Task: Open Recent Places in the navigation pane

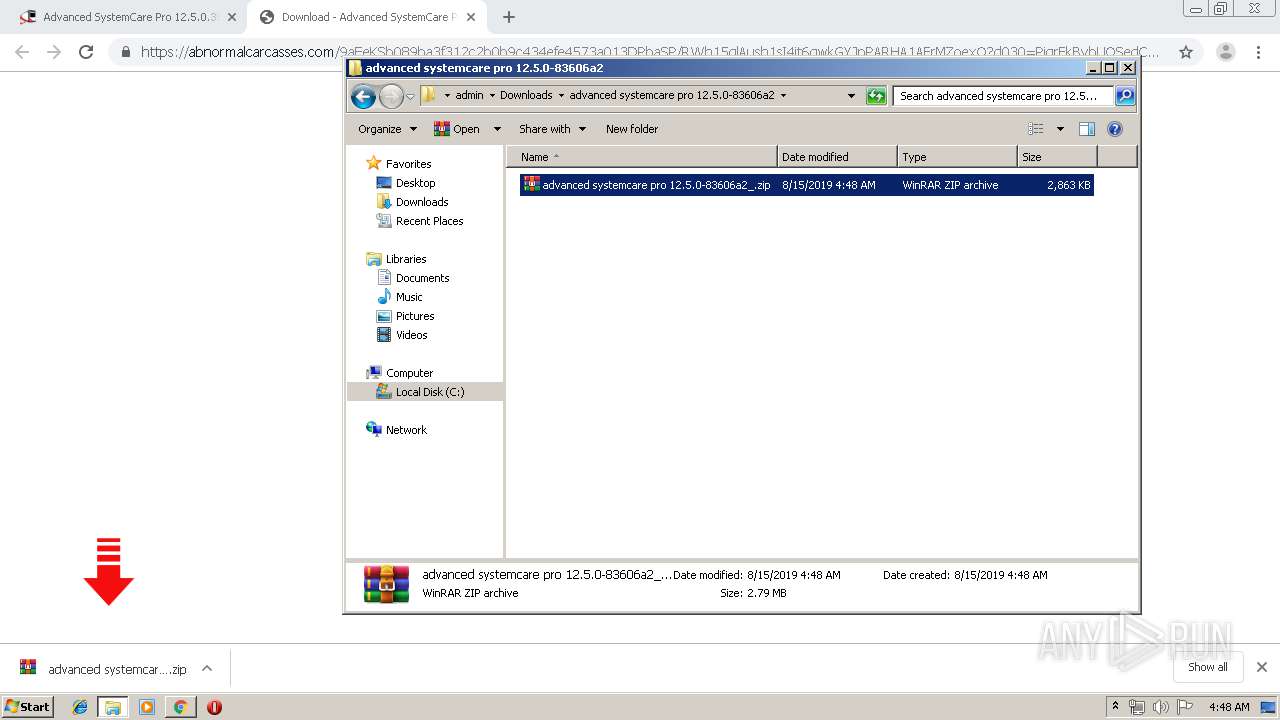Action: point(429,221)
